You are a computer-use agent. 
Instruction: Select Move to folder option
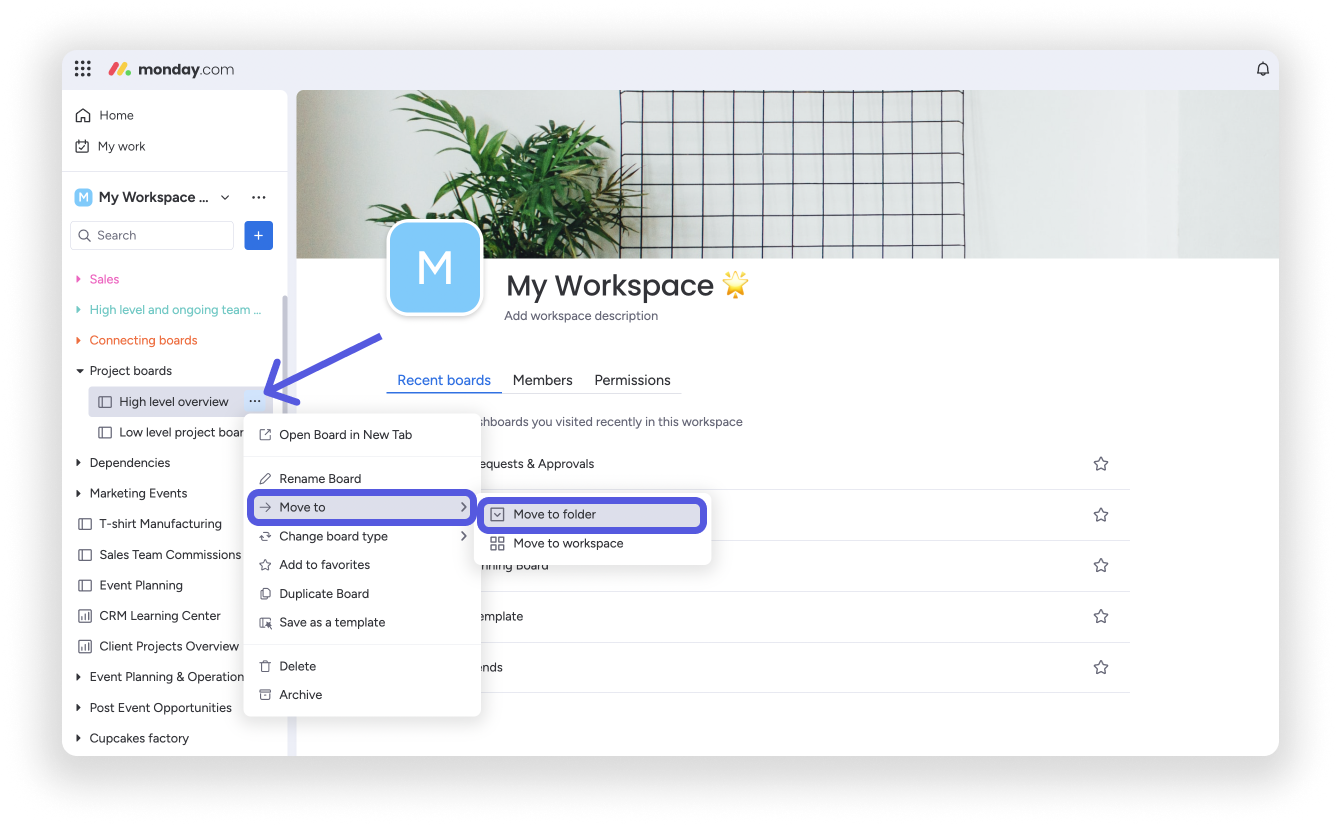coord(592,515)
